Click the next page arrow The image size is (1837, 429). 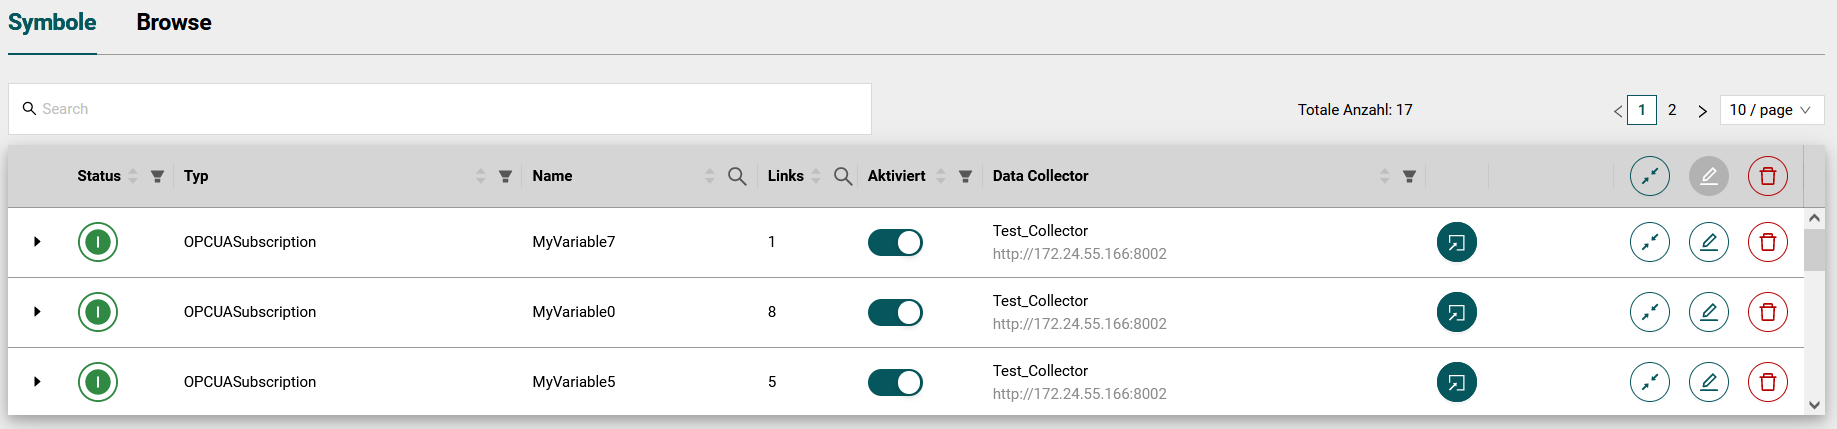coord(1702,111)
